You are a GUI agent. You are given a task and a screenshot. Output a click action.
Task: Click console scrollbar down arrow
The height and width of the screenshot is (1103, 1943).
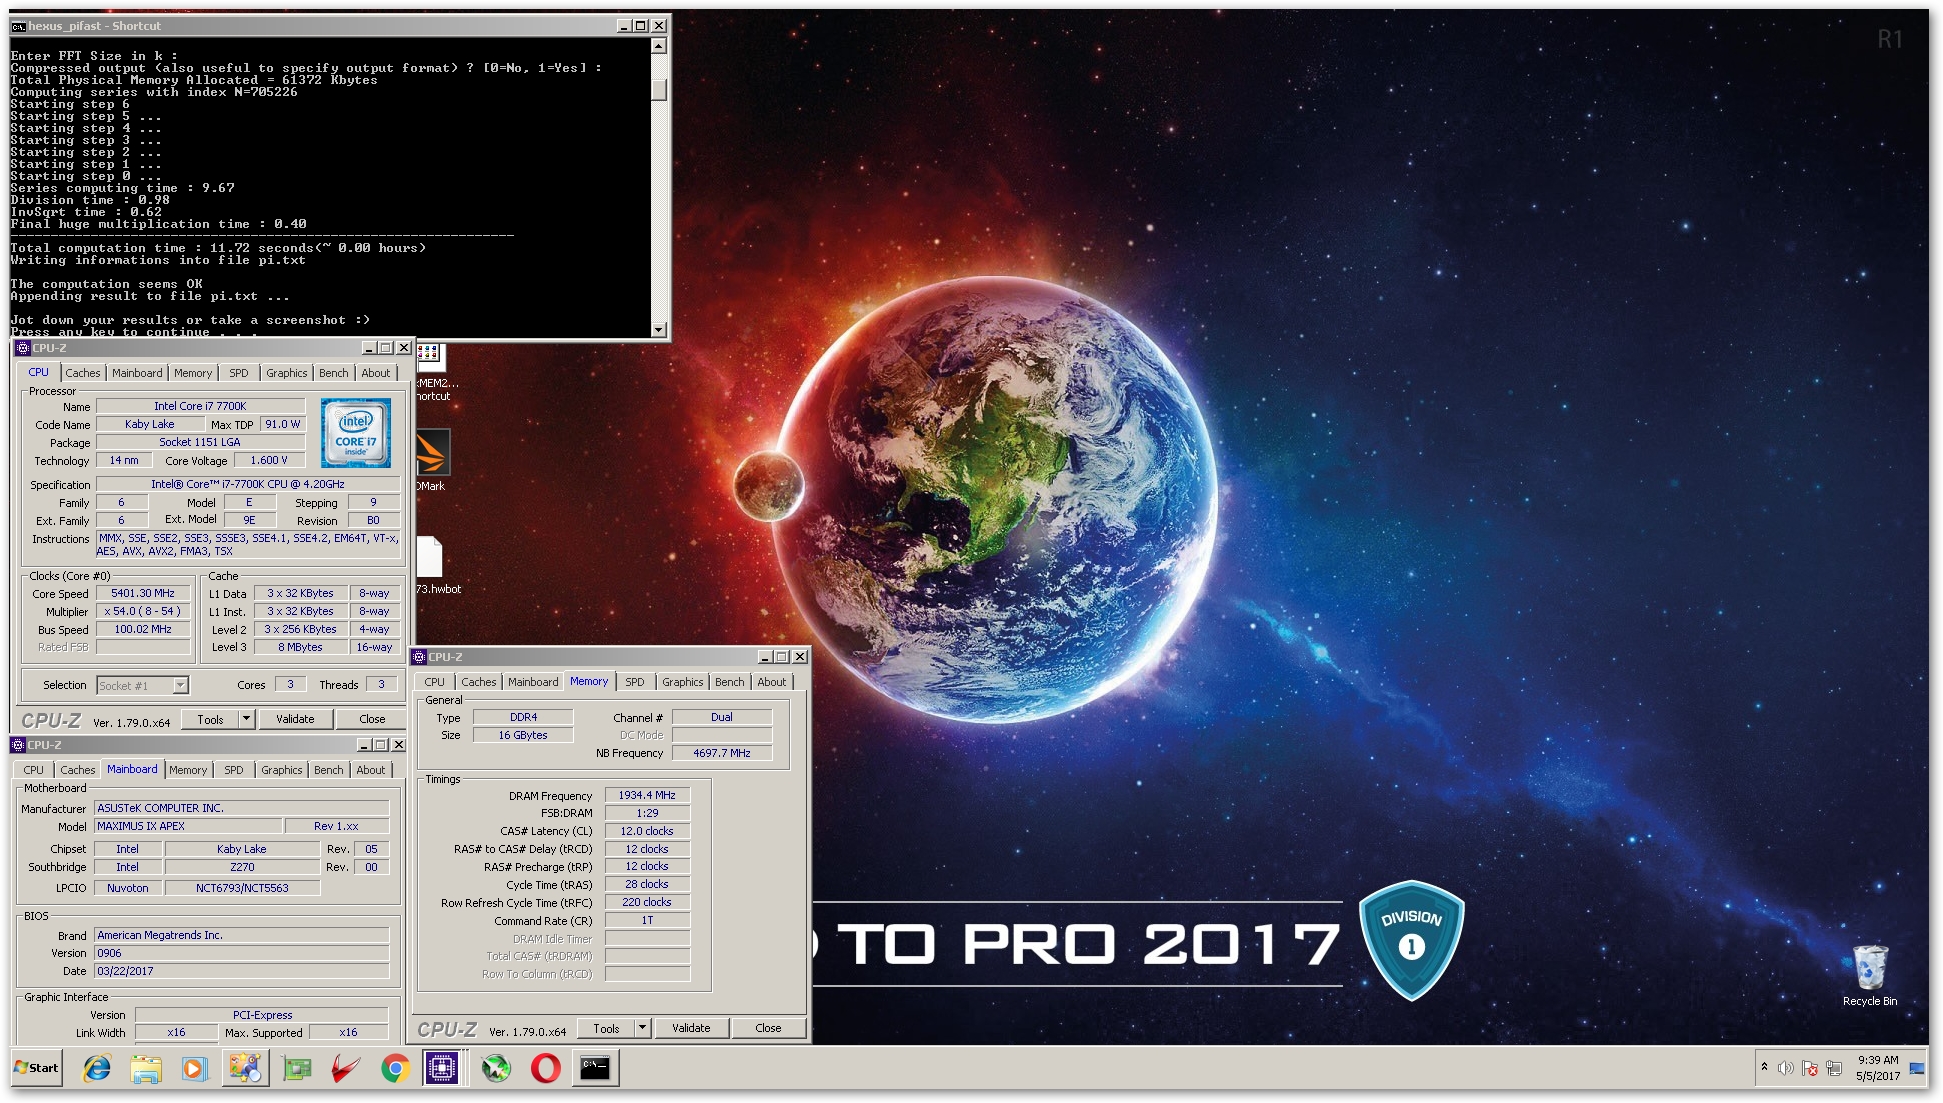tap(658, 329)
